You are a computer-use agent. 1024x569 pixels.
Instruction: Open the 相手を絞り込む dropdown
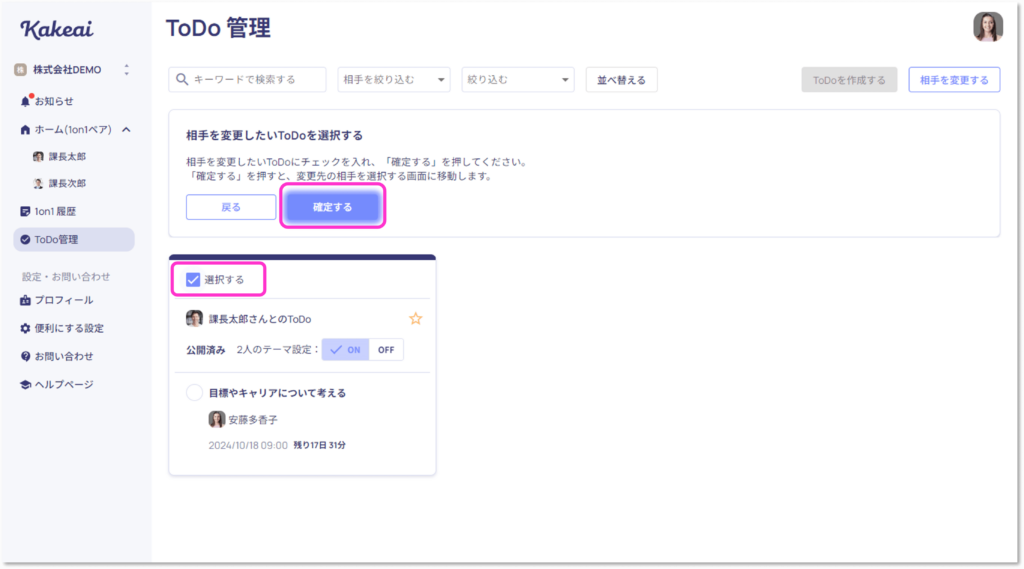(394, 80)
